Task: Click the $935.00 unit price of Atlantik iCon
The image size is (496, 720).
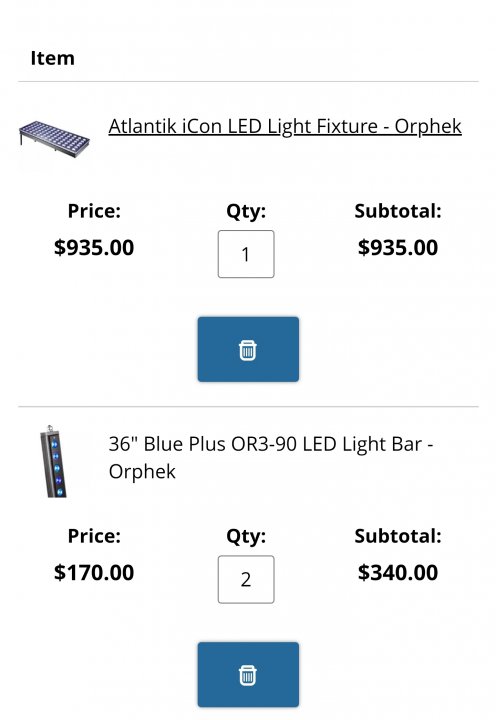Action: [x=94, y=248]
